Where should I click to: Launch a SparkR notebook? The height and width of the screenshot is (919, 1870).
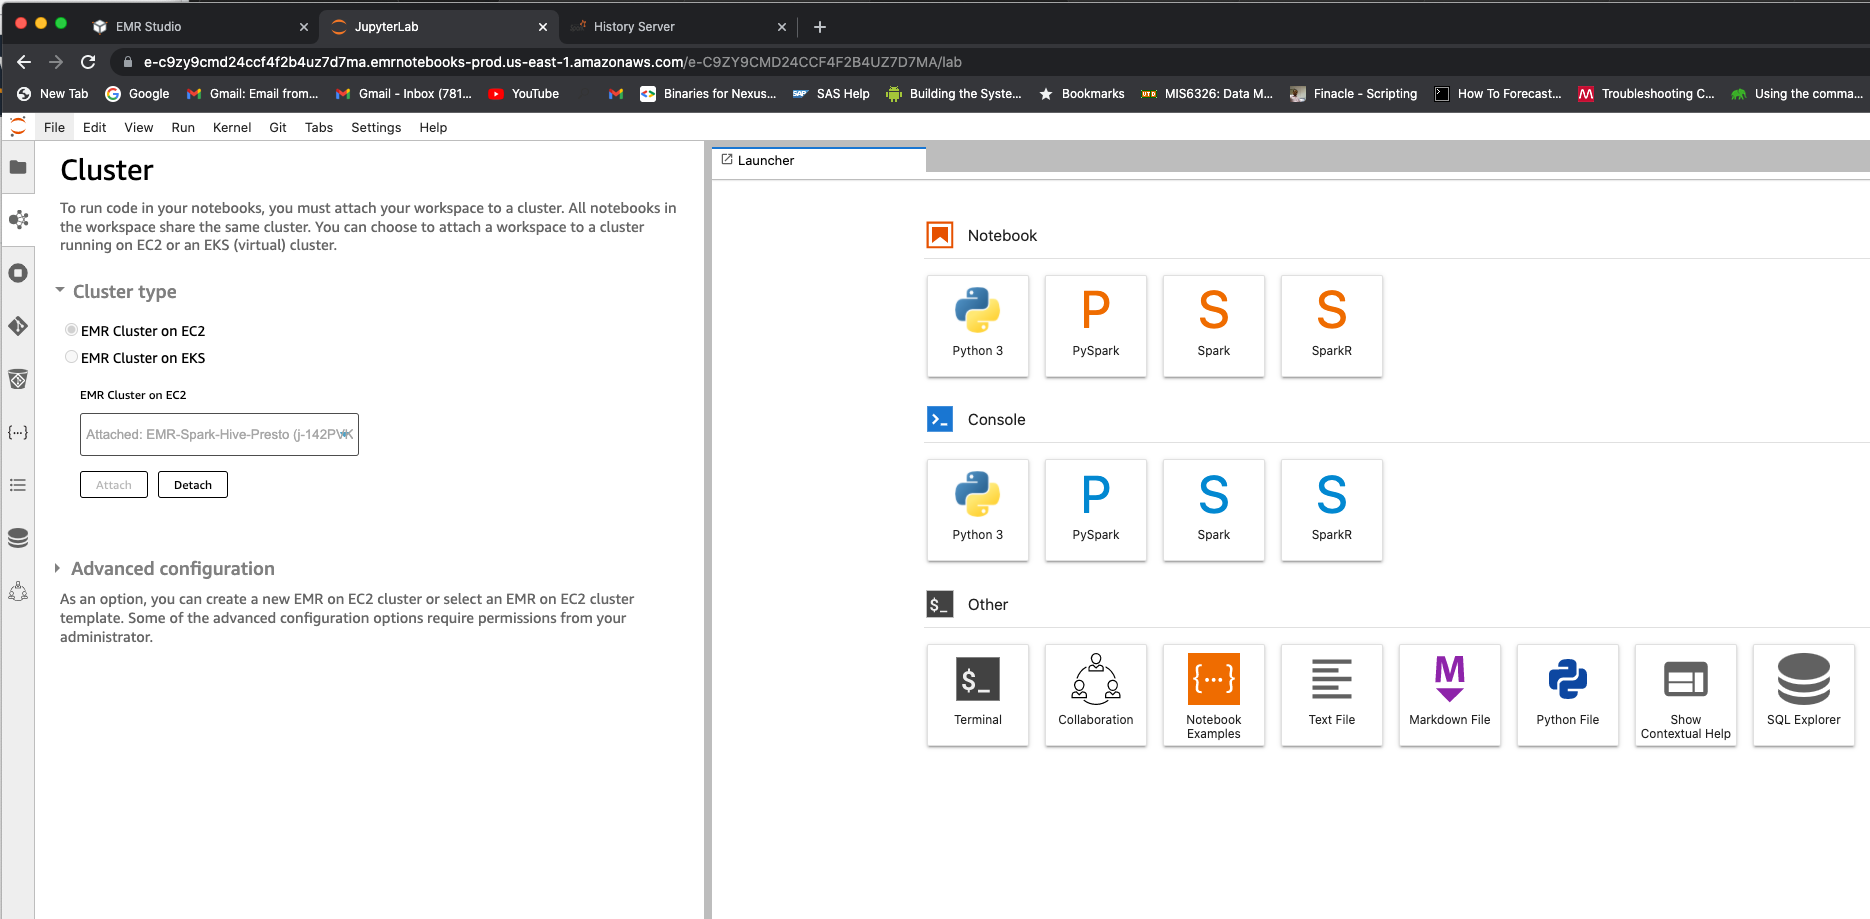pyautogui.click(x=1332, y=326)
